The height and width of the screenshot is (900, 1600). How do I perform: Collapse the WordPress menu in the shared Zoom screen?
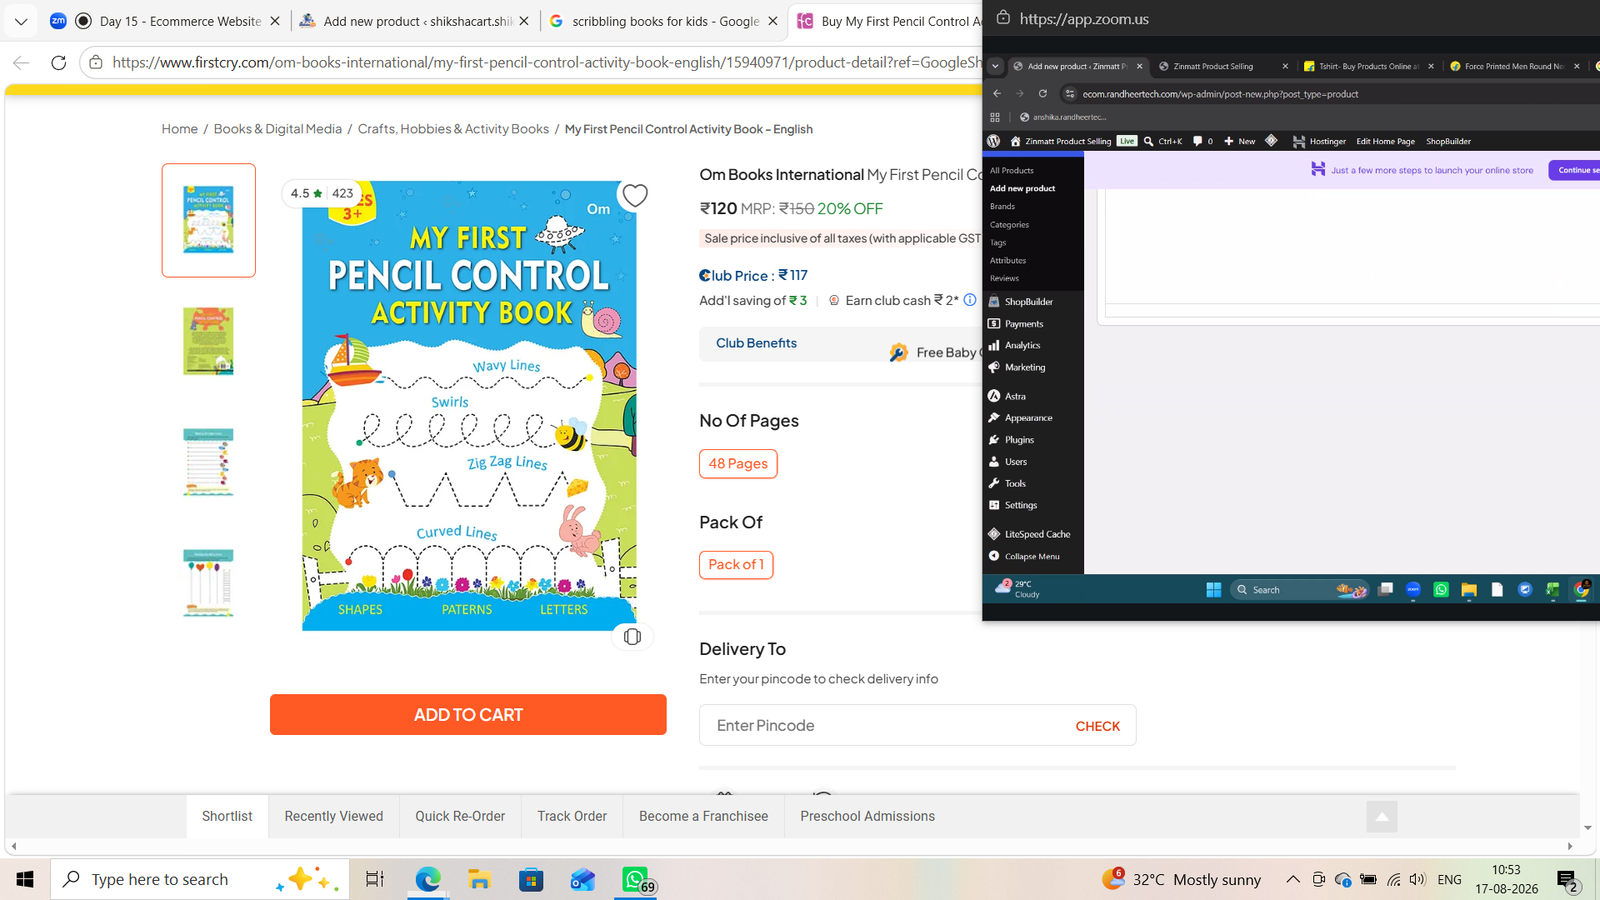[x=1033, y=556]
